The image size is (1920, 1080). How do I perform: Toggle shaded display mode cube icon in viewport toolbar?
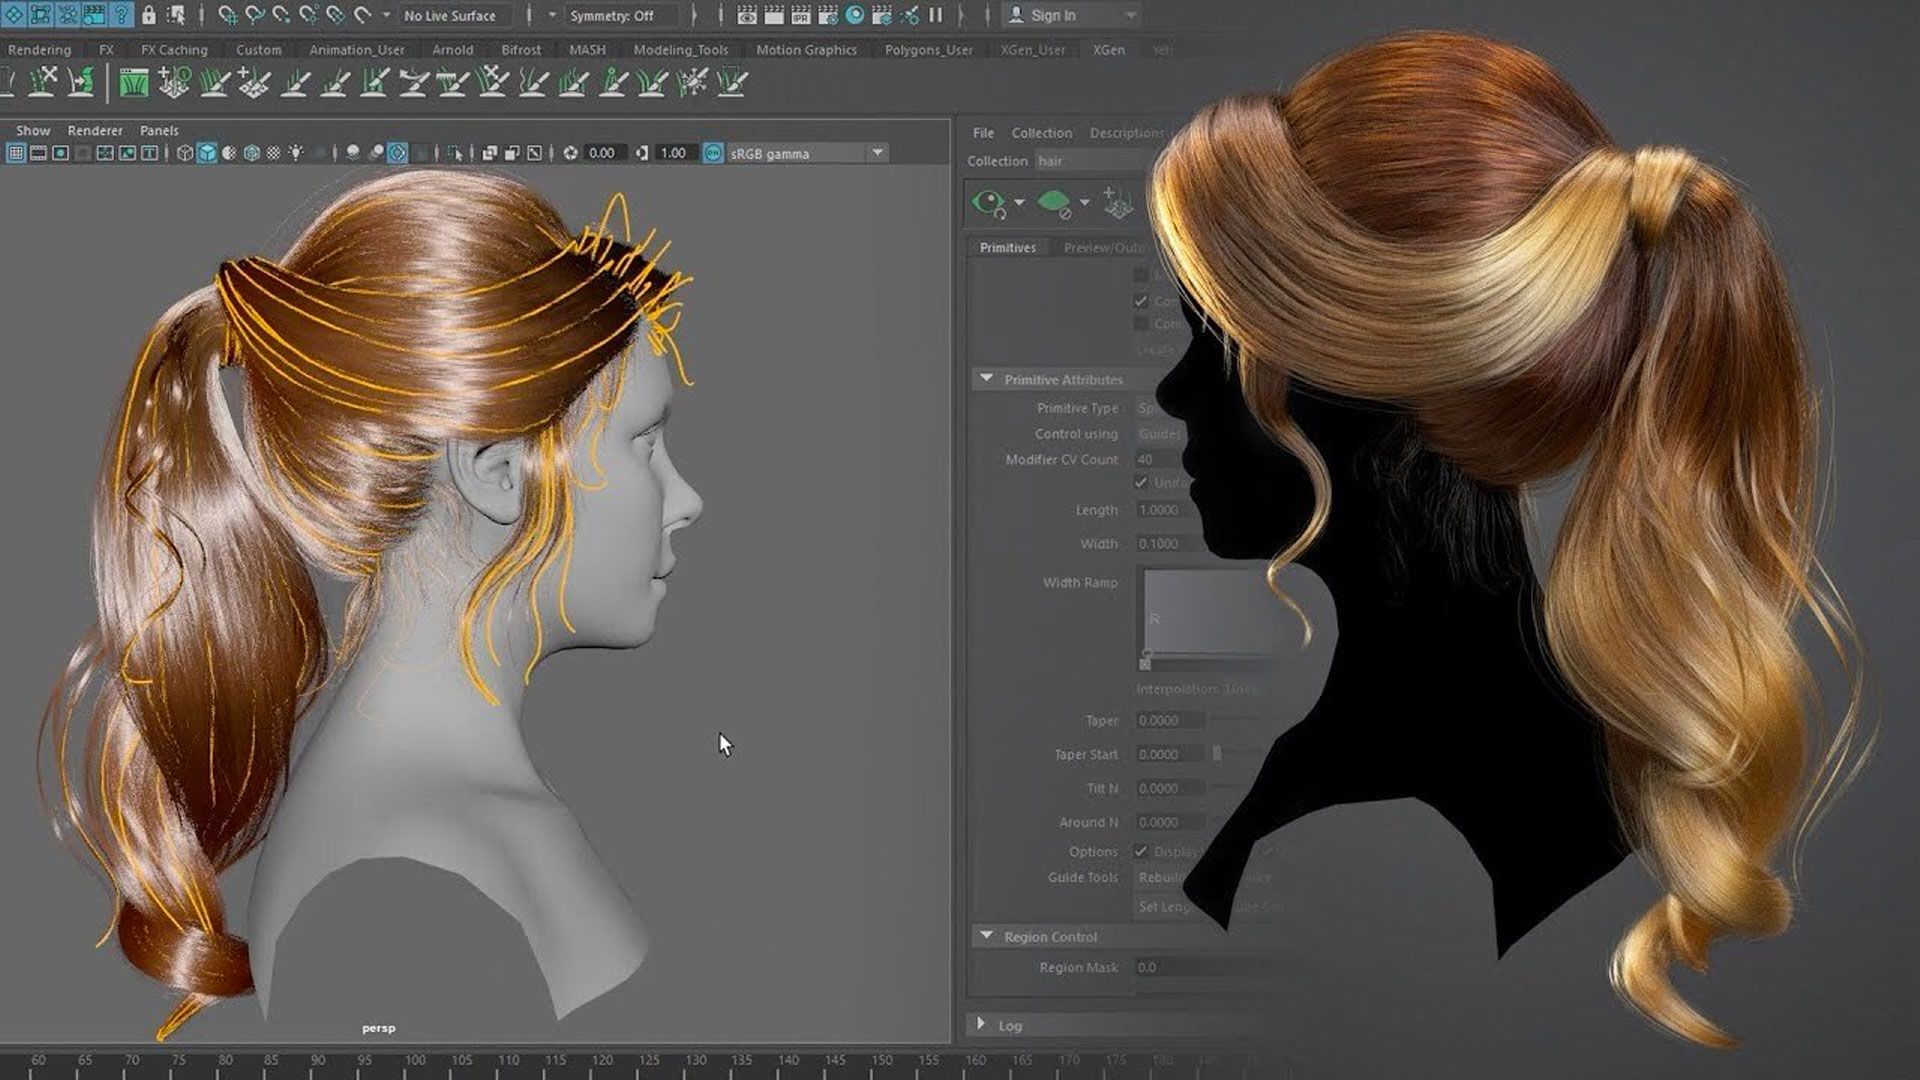[x=206, y=154]
